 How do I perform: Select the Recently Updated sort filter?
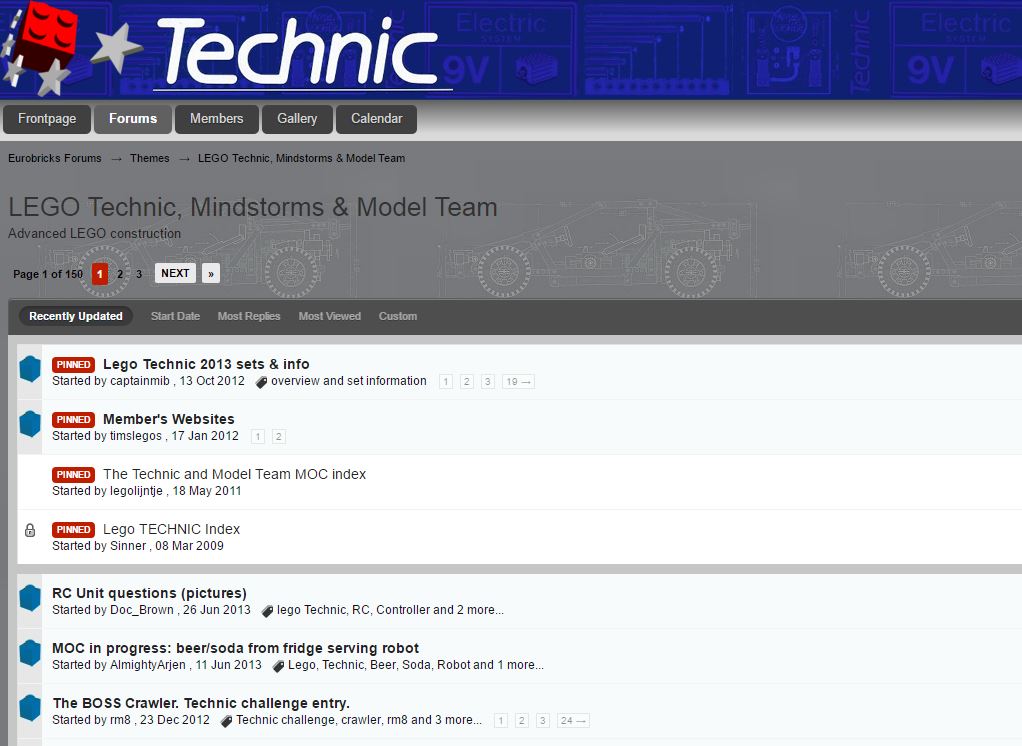coord(76,316)
